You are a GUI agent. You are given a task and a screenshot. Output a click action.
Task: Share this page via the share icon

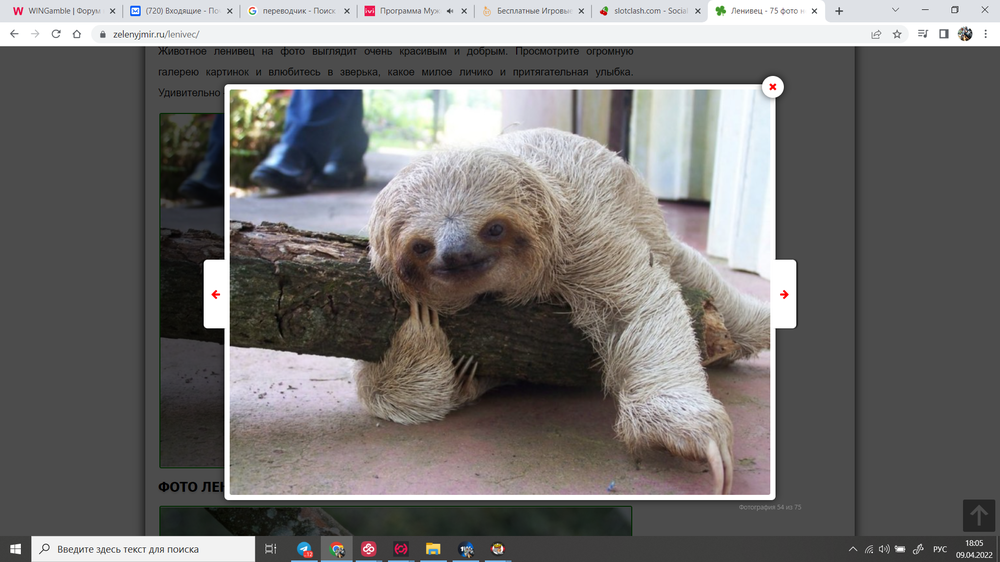point(876,33)
